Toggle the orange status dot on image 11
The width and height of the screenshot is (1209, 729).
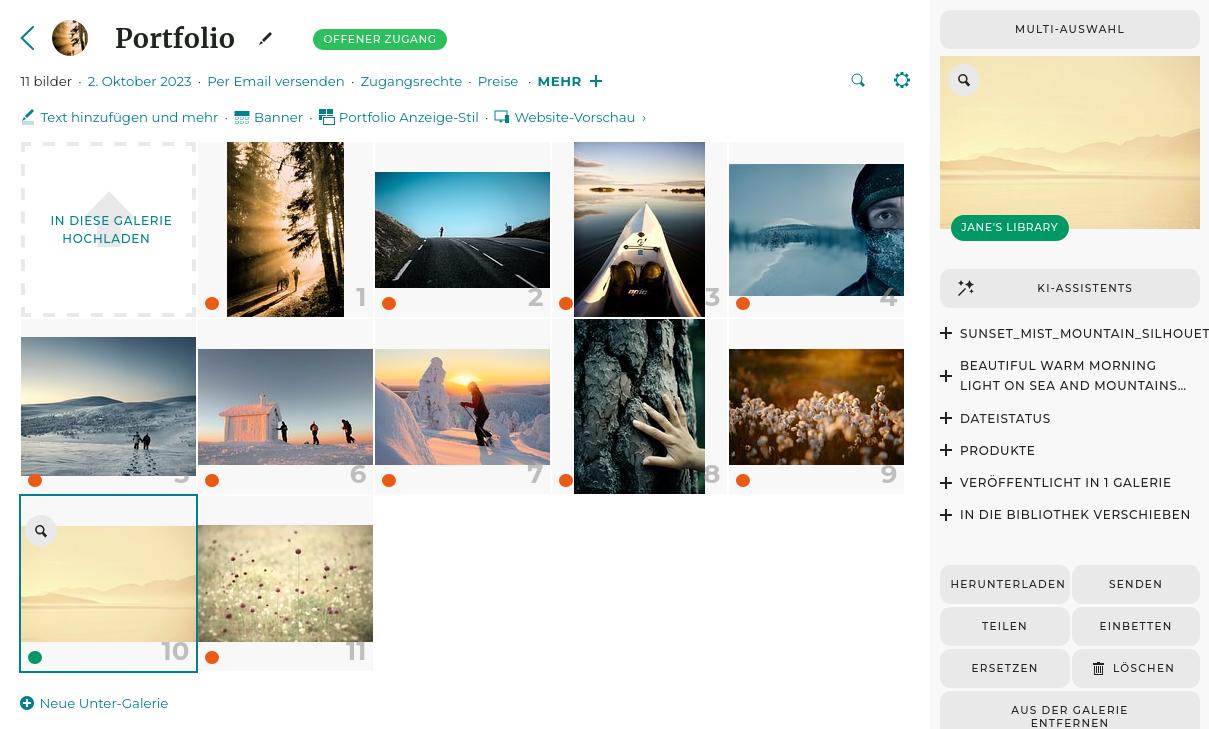click(212, 657)
